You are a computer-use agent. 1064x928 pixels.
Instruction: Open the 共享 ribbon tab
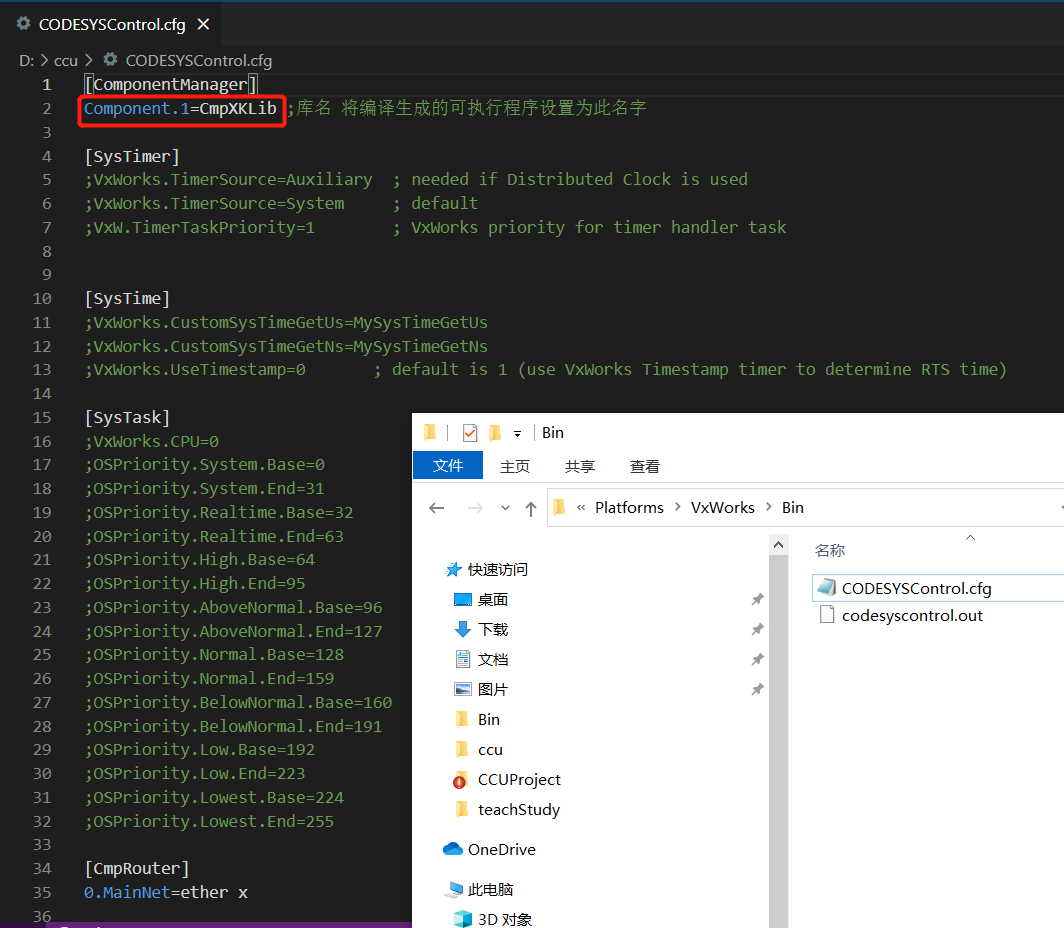(580, 466)
